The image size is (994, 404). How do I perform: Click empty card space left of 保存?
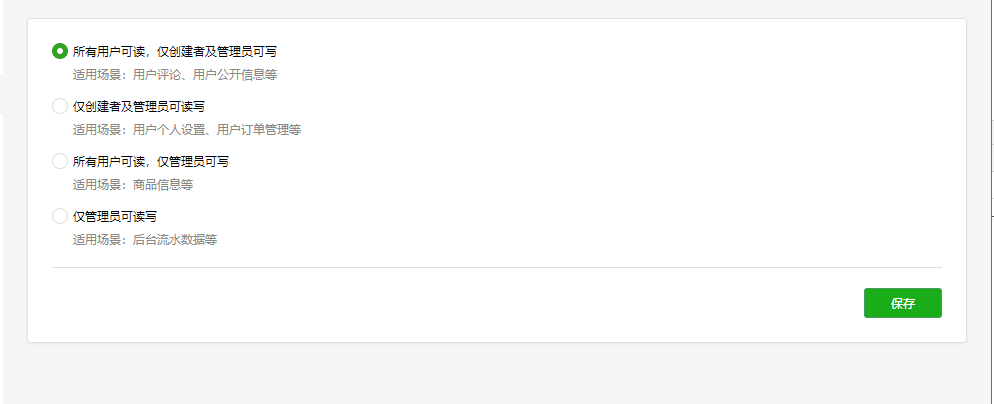[500, 304]
